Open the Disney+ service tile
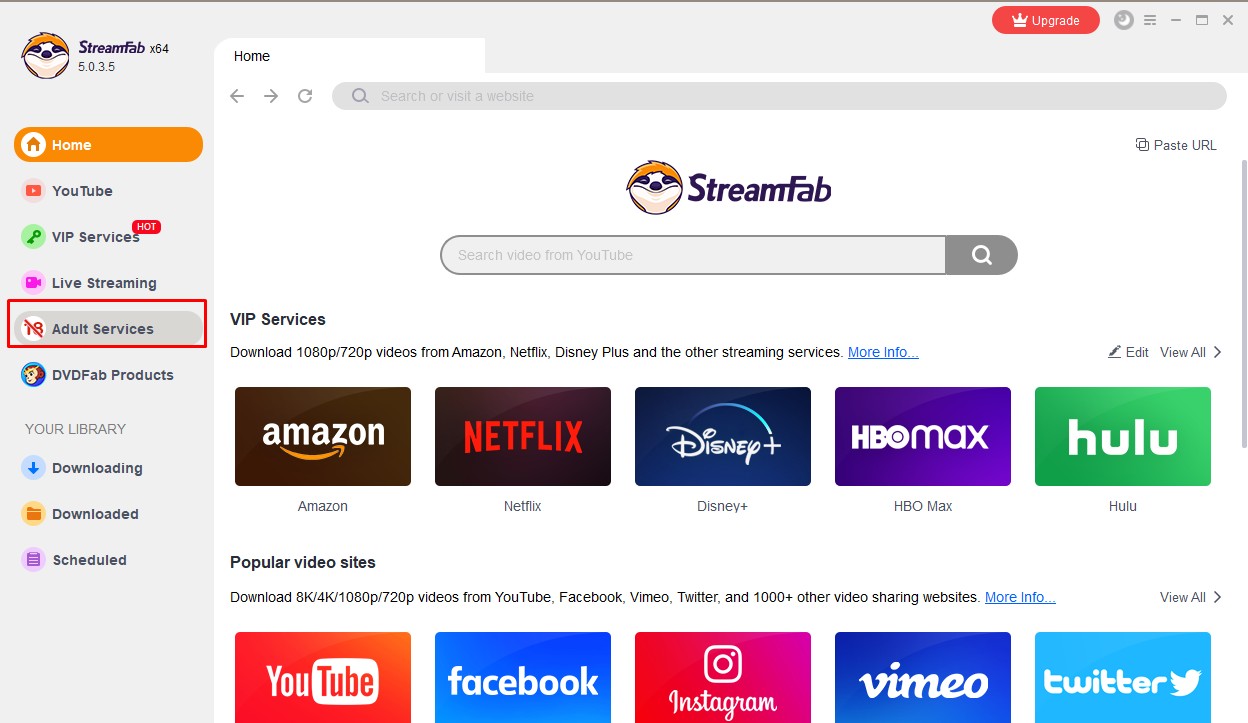This screenshot has width=1248, height=723. coord(722,437)
